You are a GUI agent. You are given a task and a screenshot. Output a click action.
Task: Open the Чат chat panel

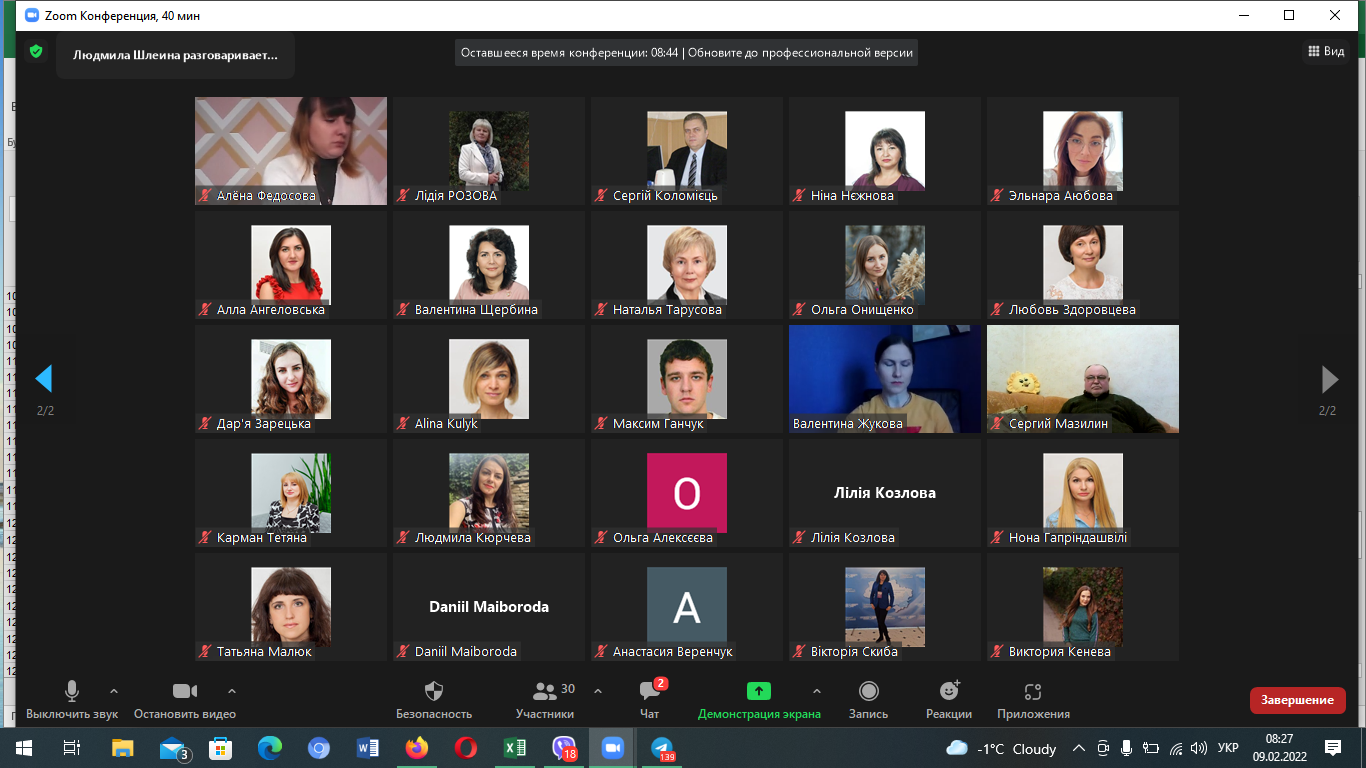tap(650, 700)
